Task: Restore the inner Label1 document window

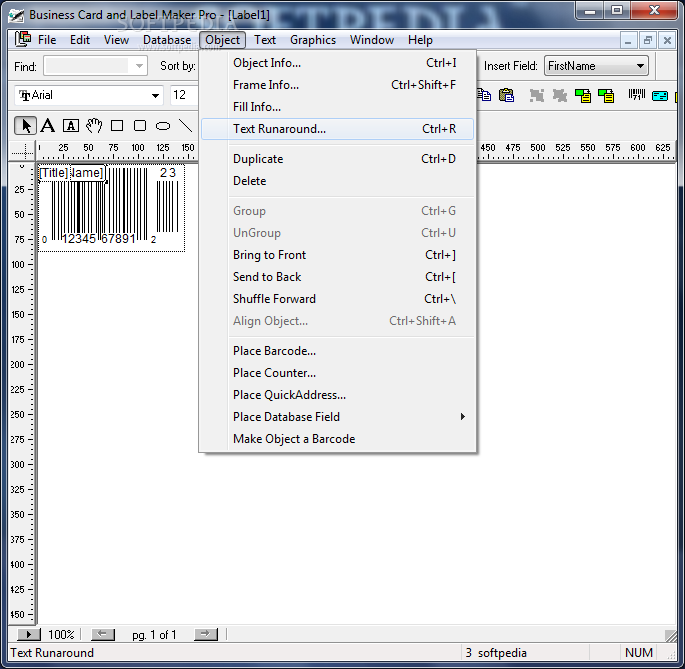Action: [647, 41]
